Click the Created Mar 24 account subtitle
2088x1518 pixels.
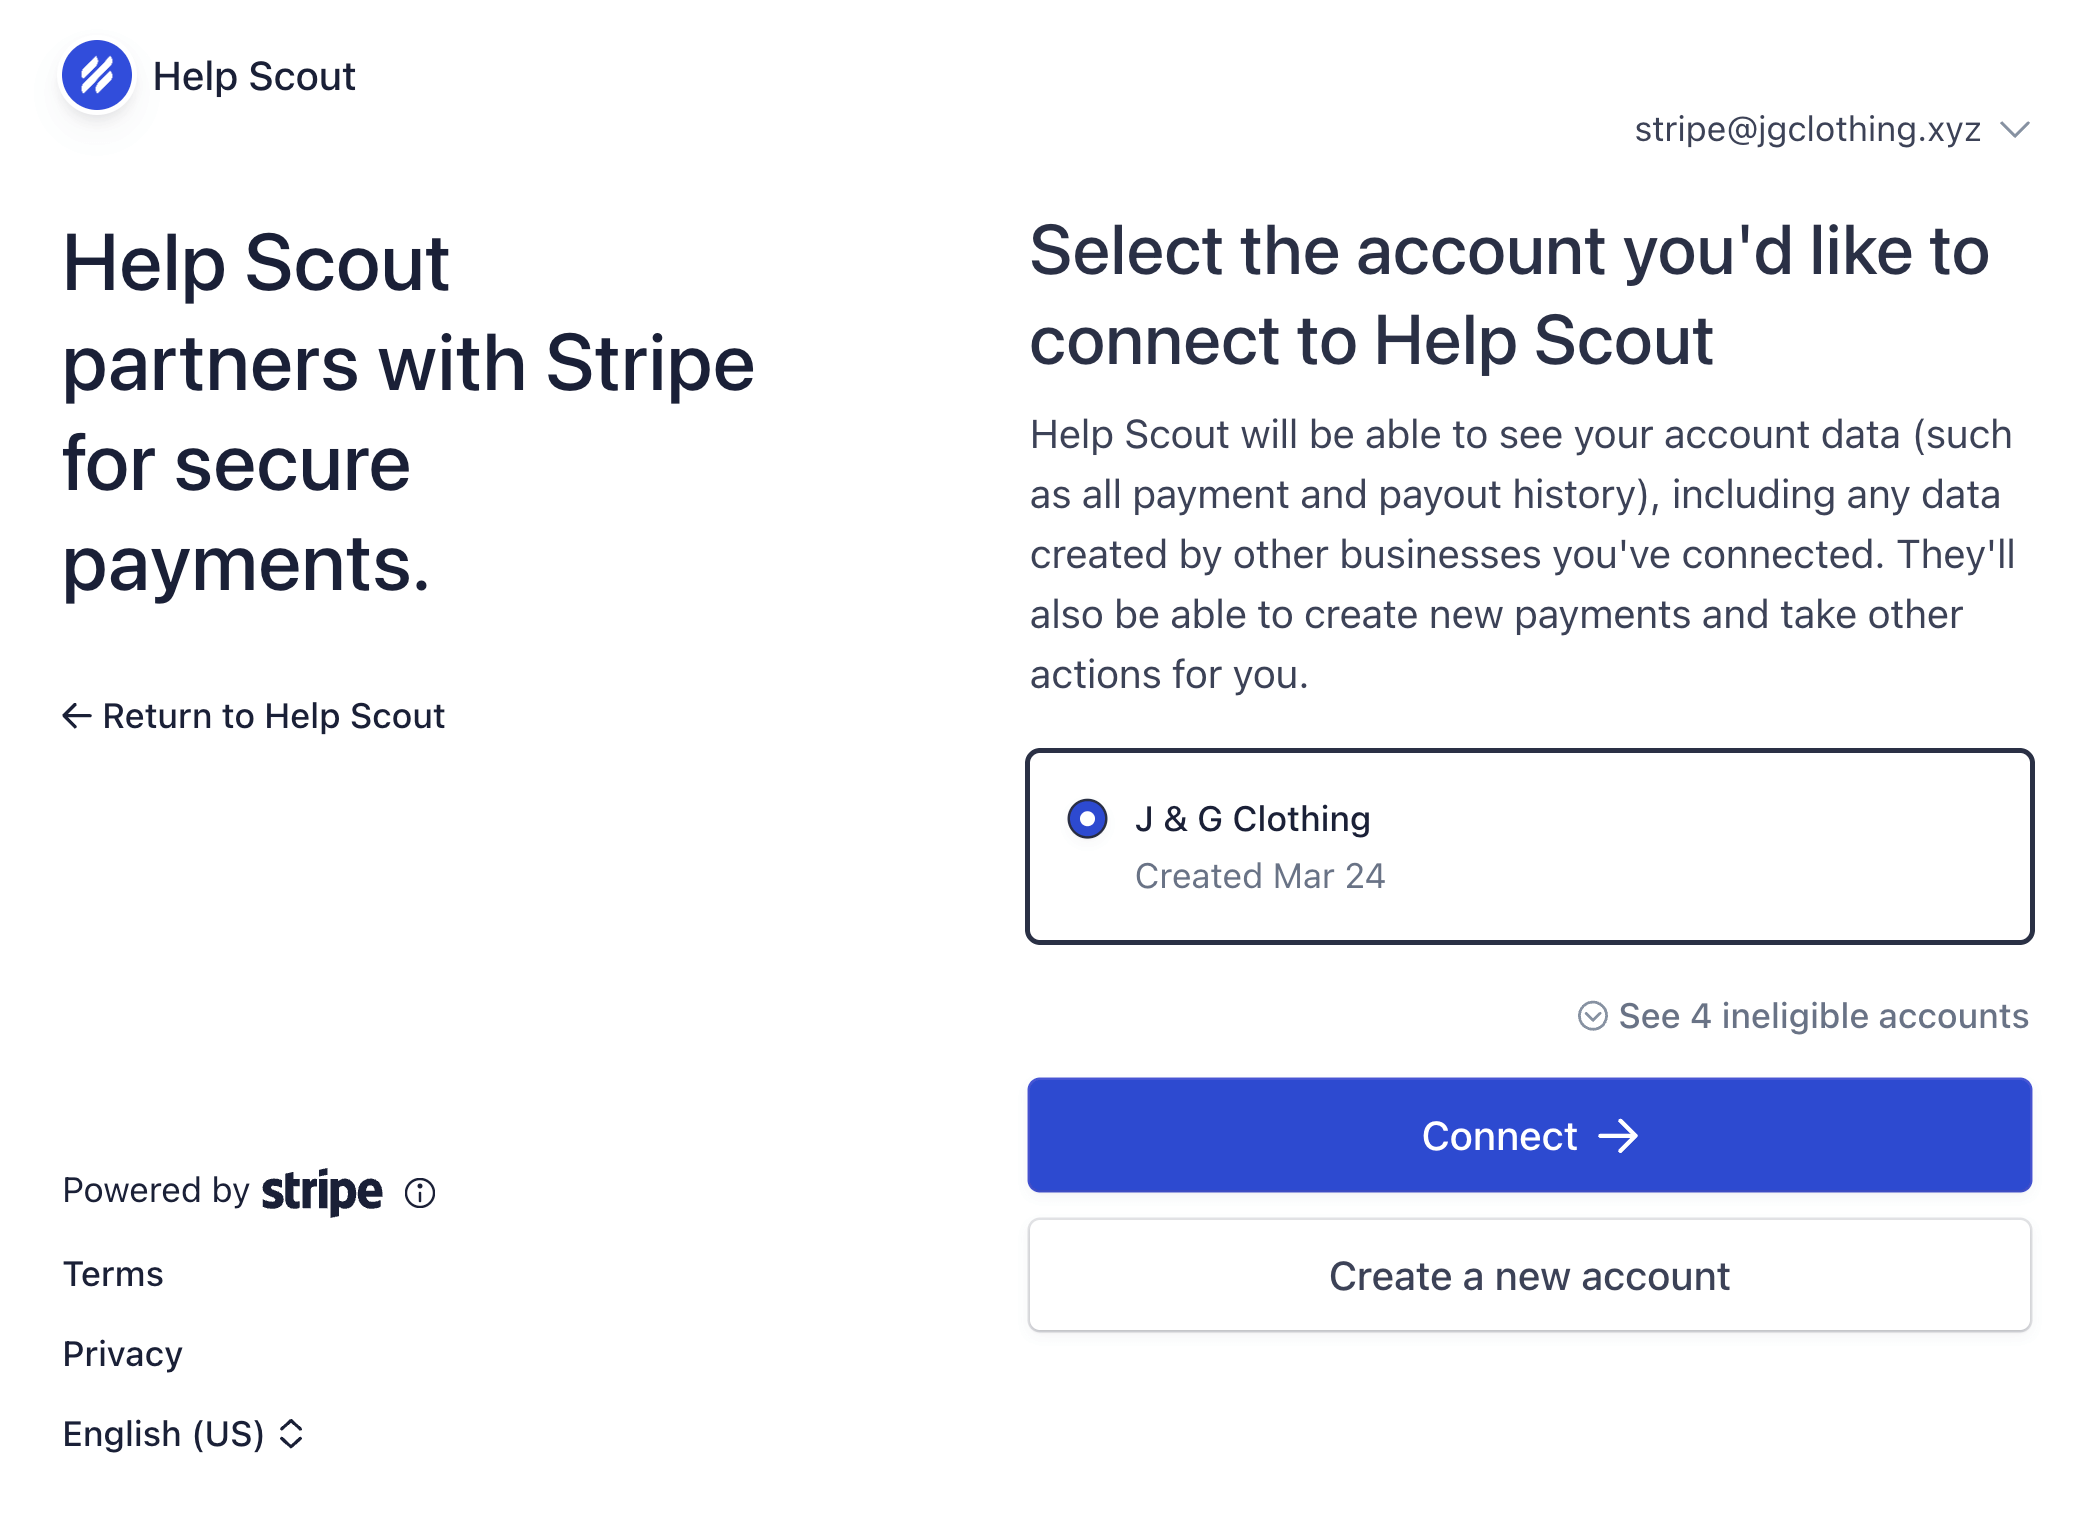1260,876
